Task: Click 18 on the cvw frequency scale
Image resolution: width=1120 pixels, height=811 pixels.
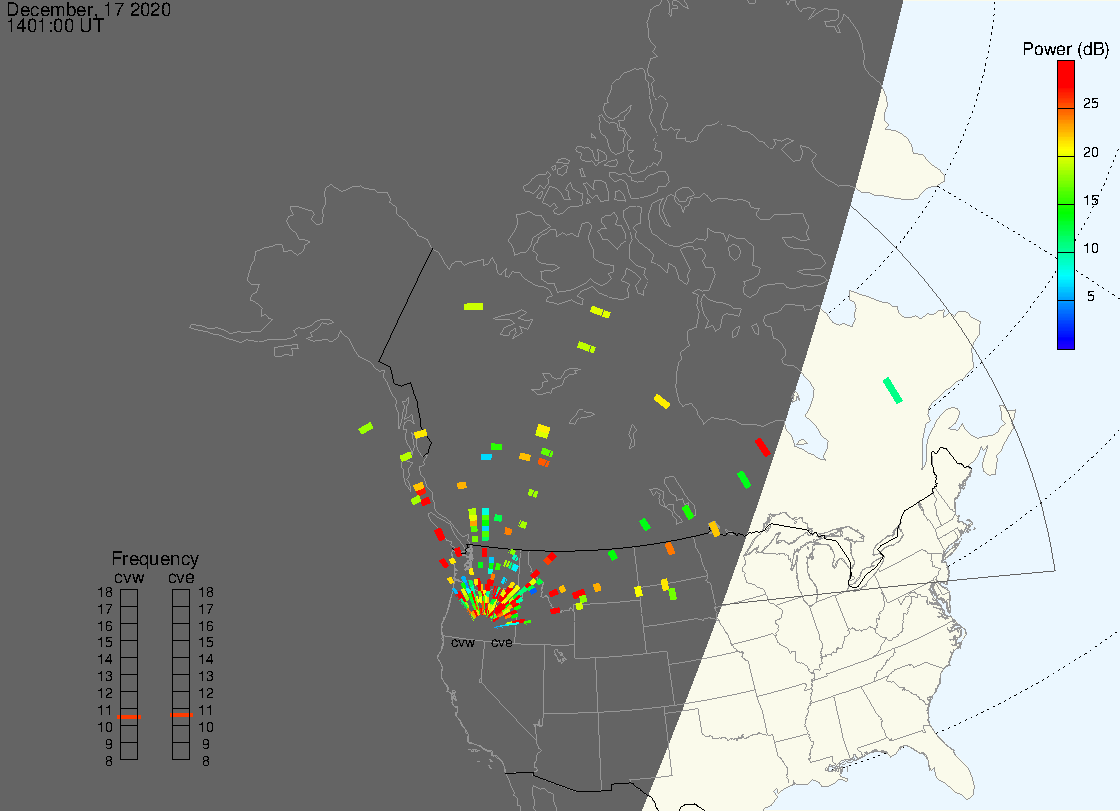Action: pos(105,592)
